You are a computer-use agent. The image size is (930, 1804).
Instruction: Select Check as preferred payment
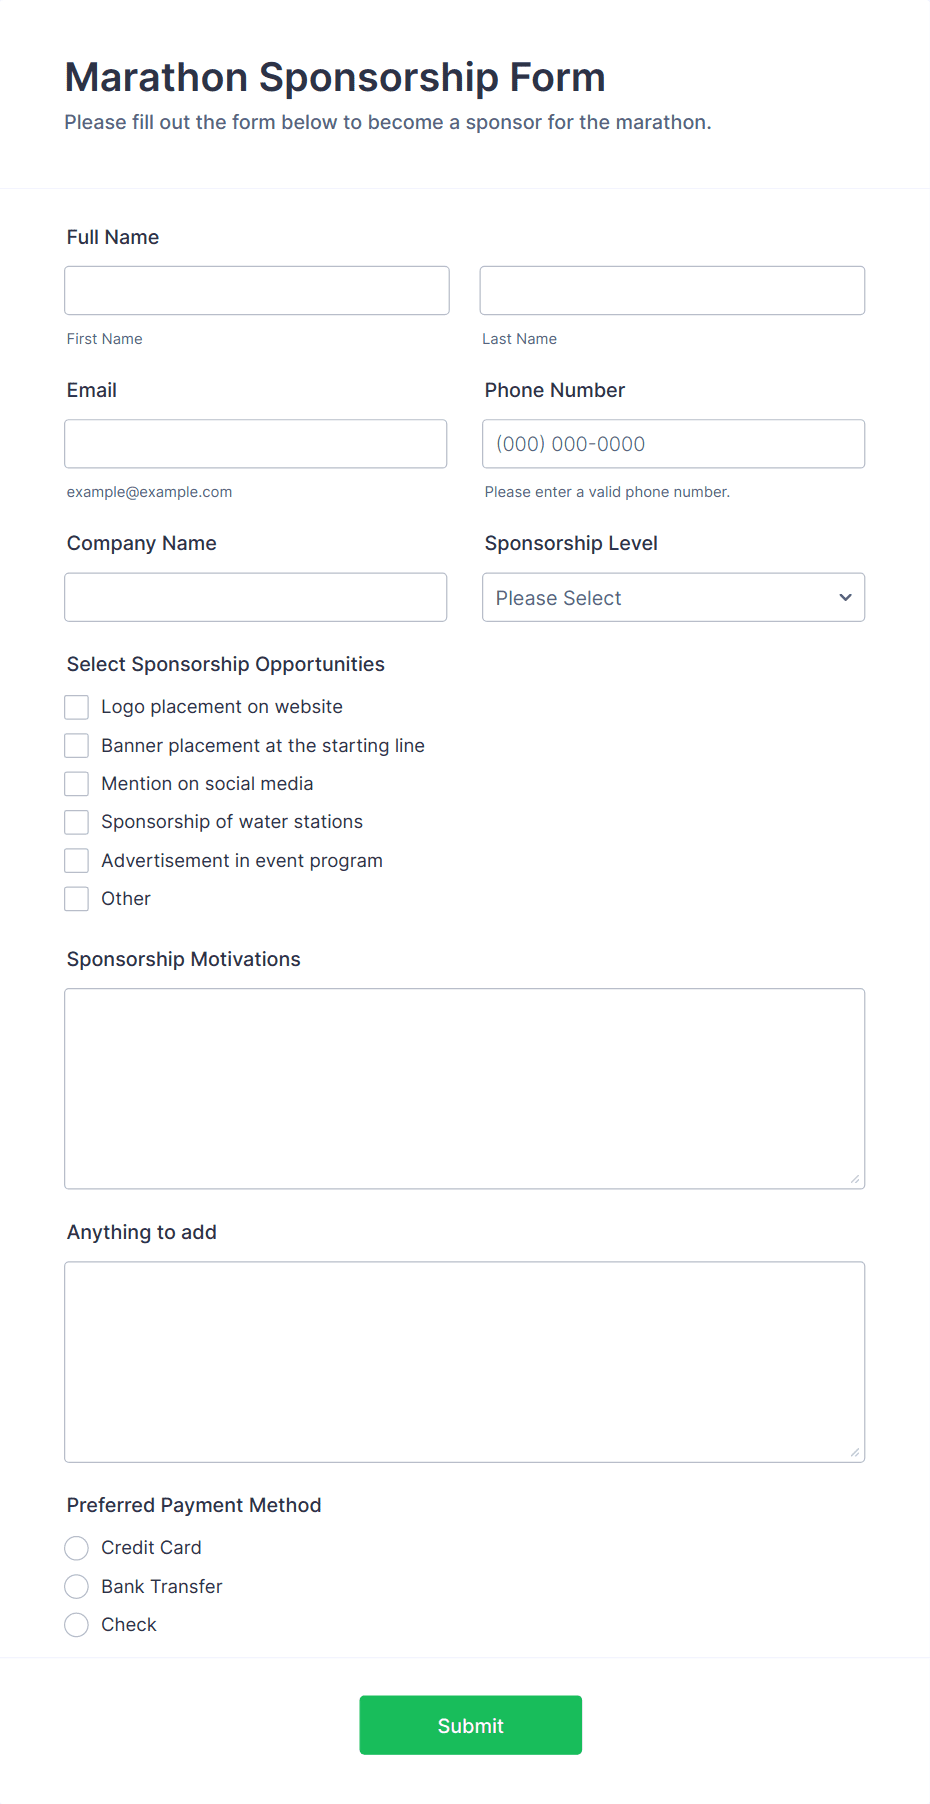pyautogui.click(x=76, y=1624)
